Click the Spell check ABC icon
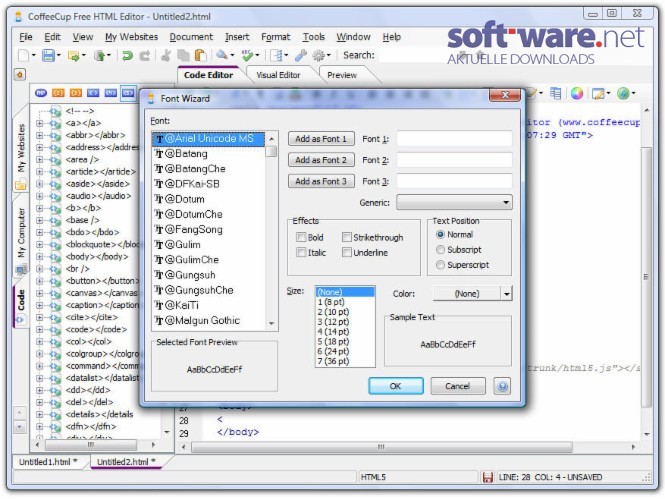The height and width of the screenshot is (500, 665). pos(247,55)
